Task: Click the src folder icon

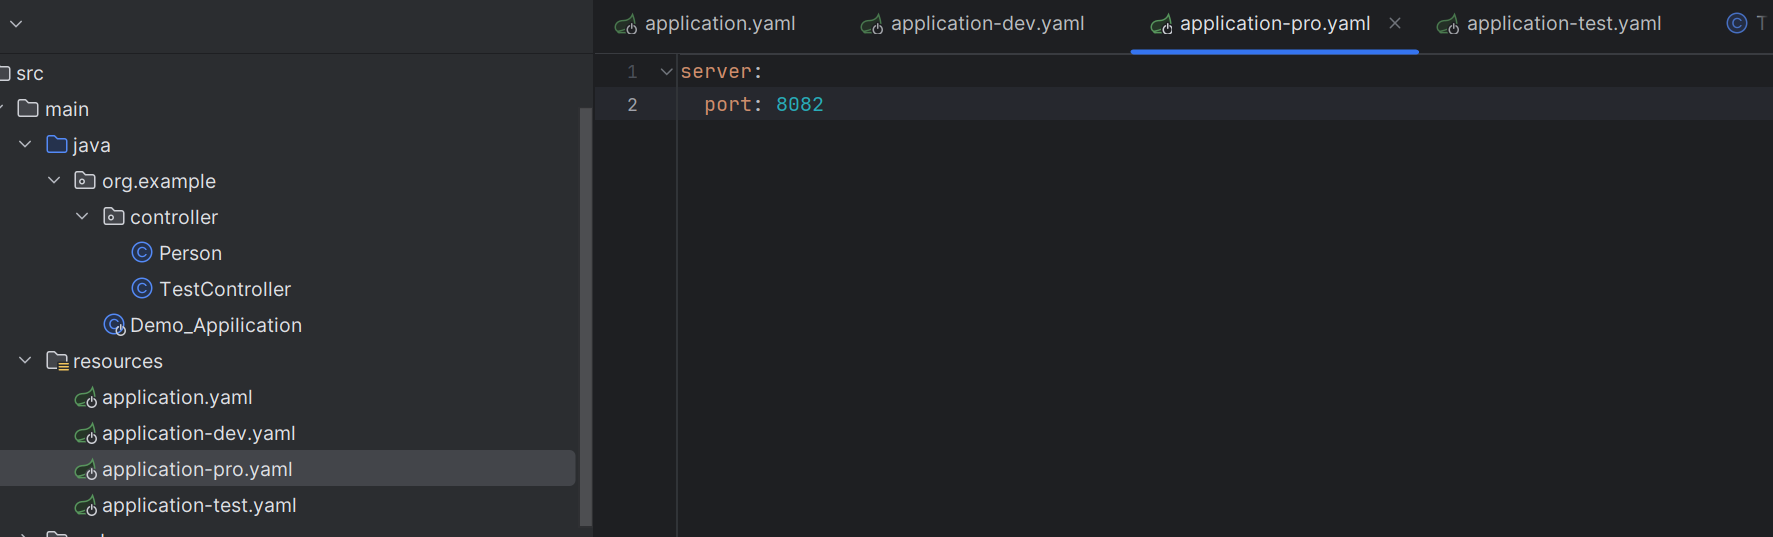Action: pyautogui.click(x=5, y=73)
